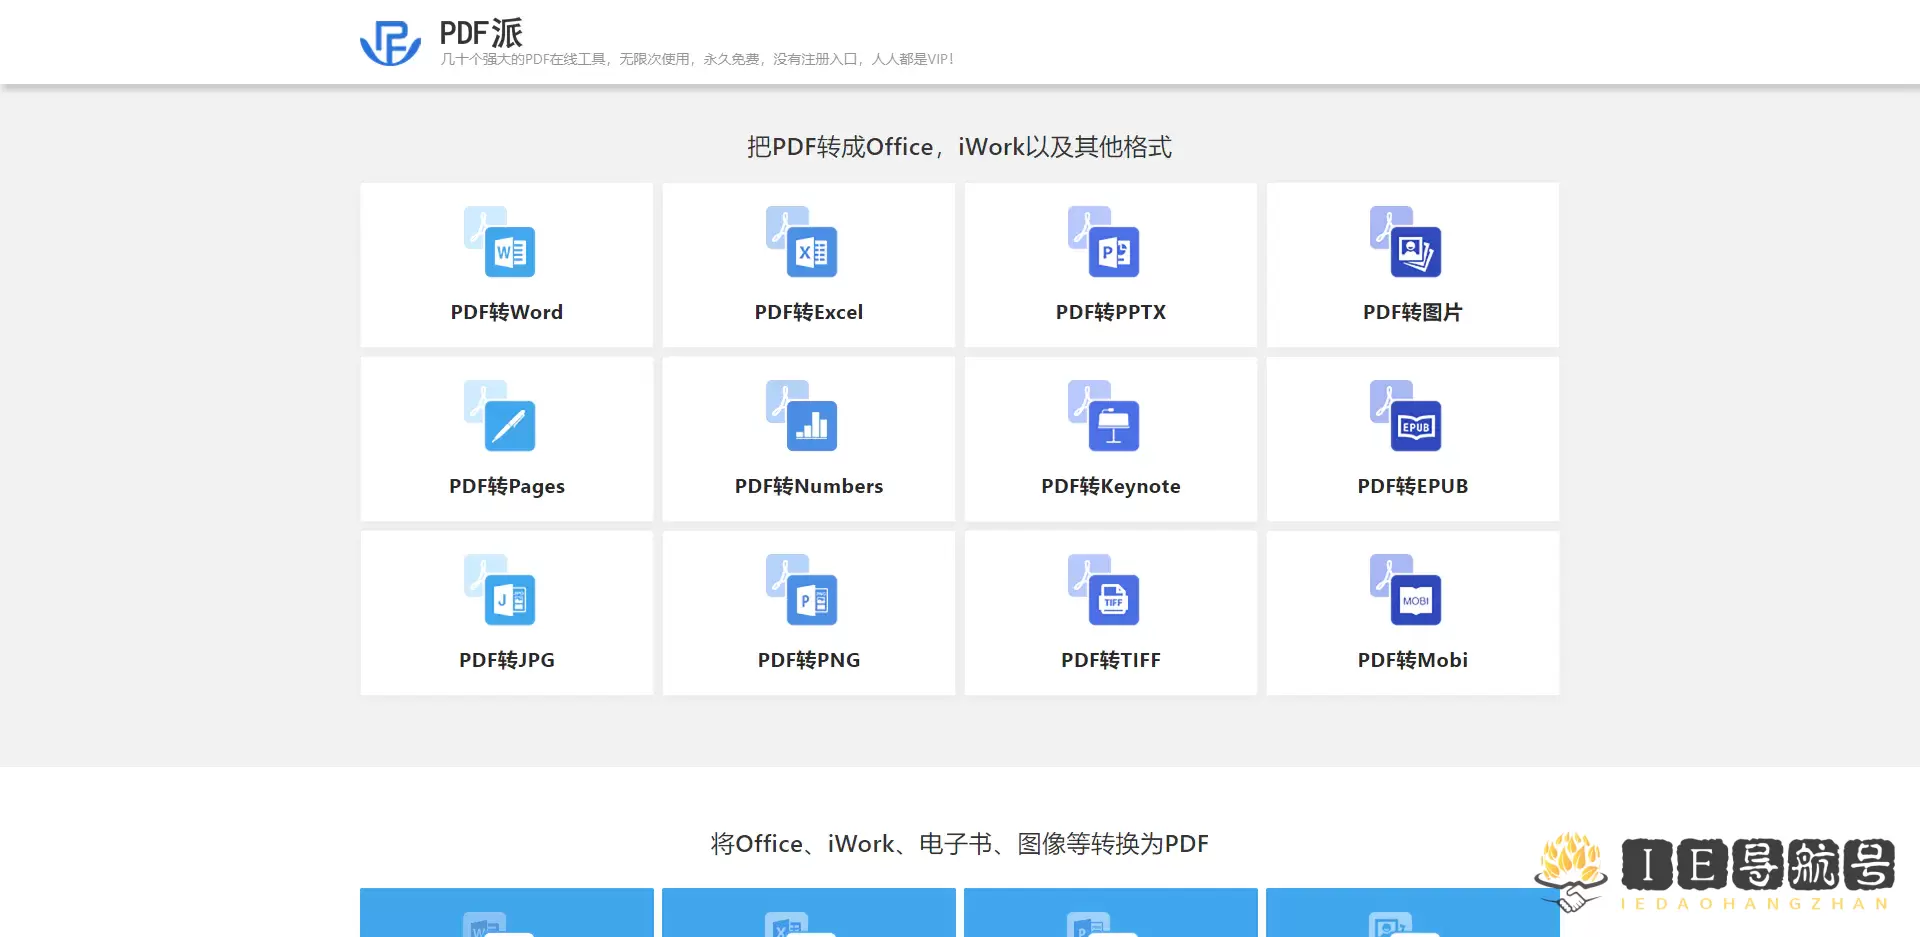Click the PDF转EPUB book icon
This screenshot has height=937, width=1920.
pos(1406,415)
